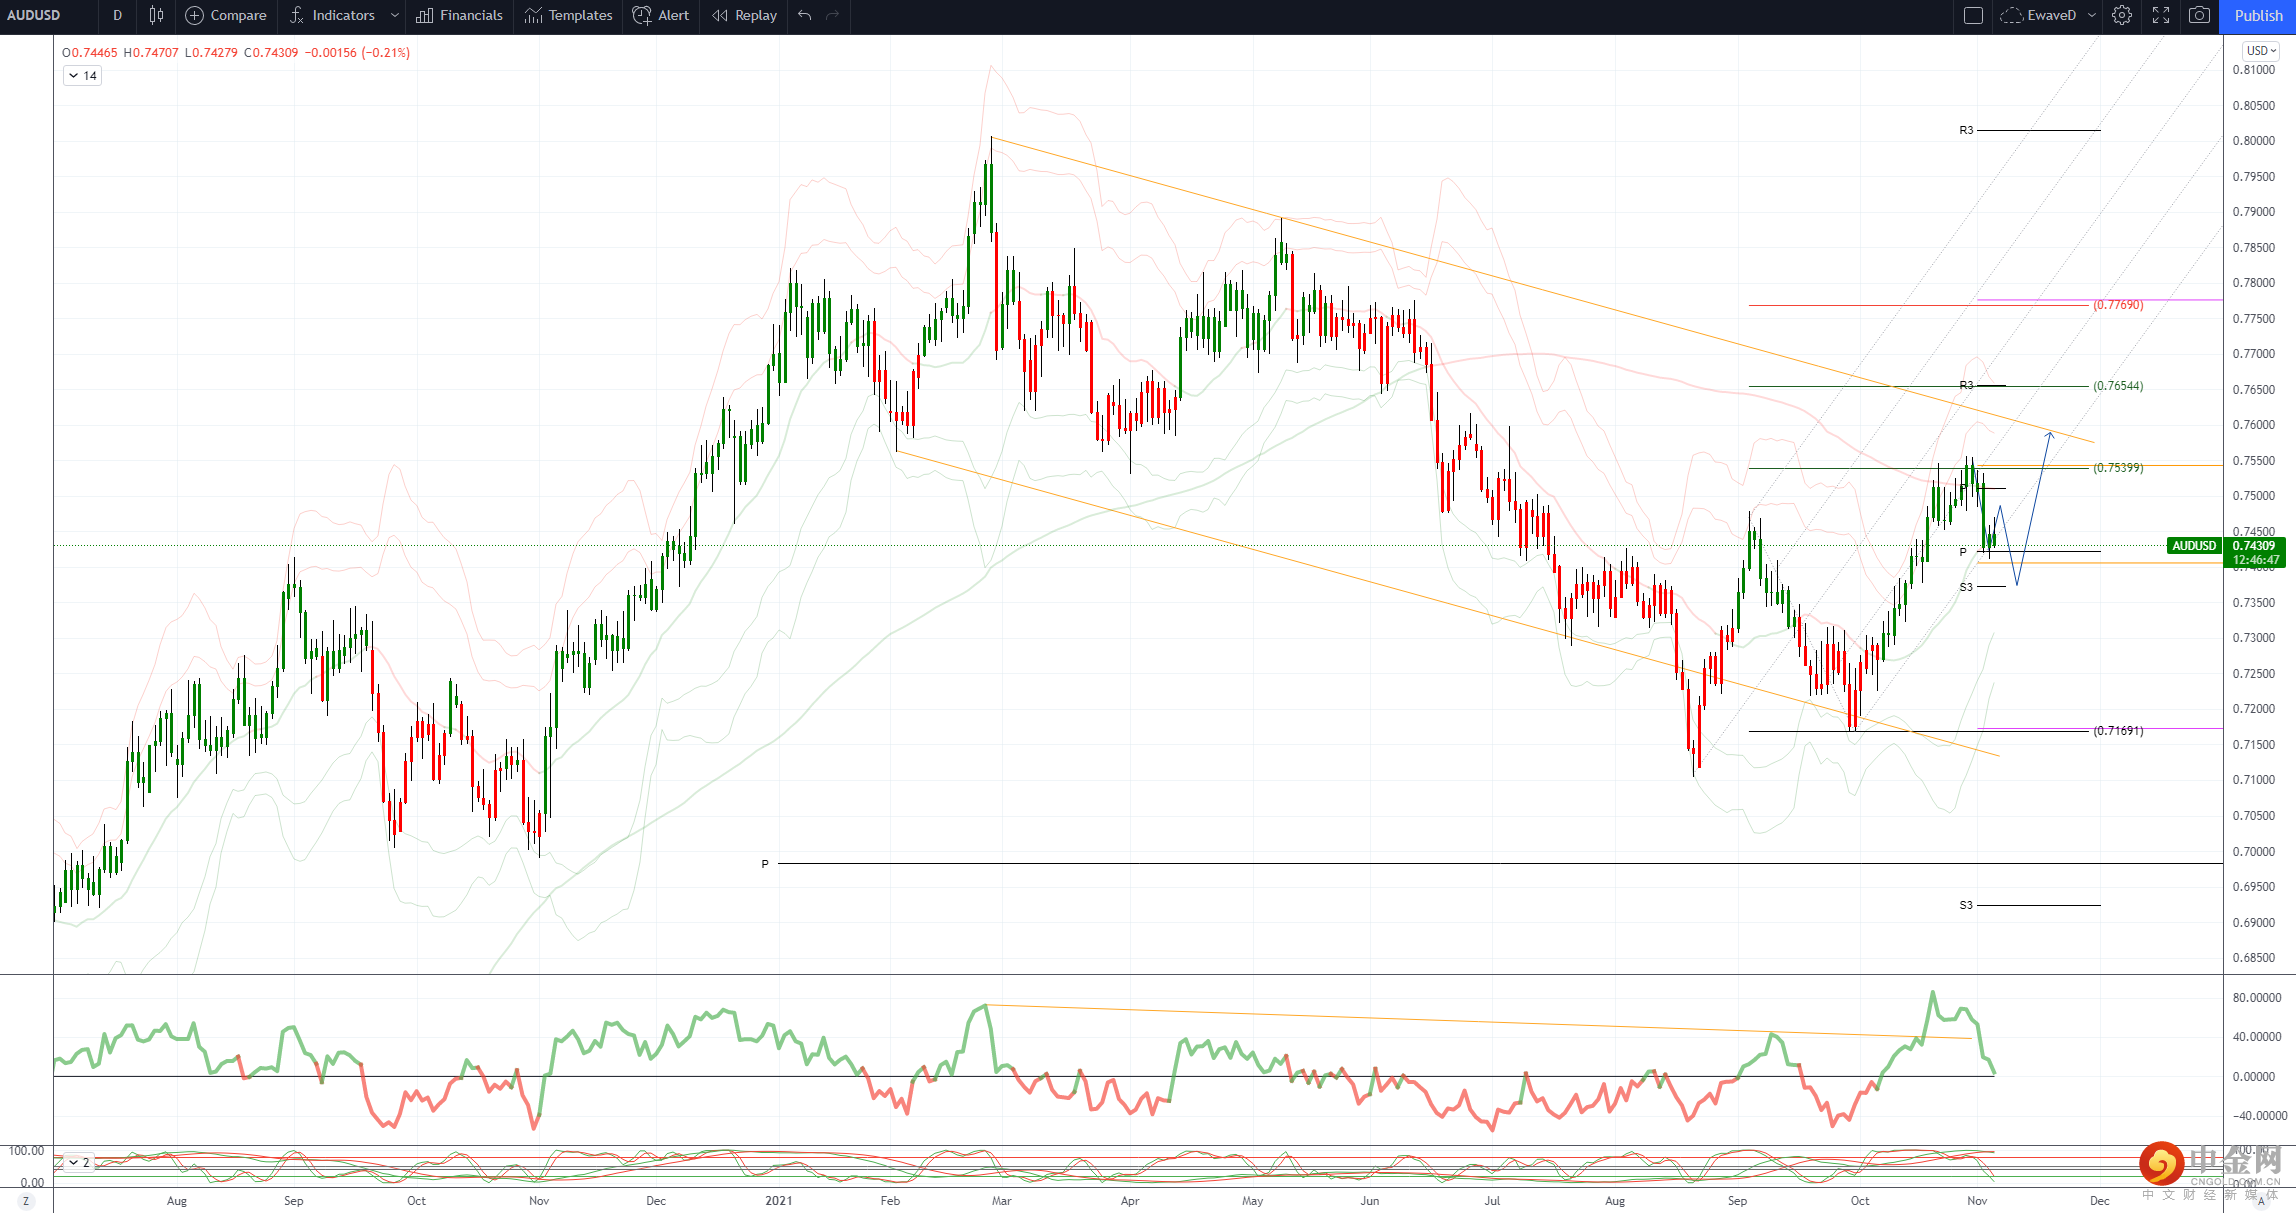Open the USD currency dropdown
This screenshot has width=2296, height=1213.
pos(2261,50)
